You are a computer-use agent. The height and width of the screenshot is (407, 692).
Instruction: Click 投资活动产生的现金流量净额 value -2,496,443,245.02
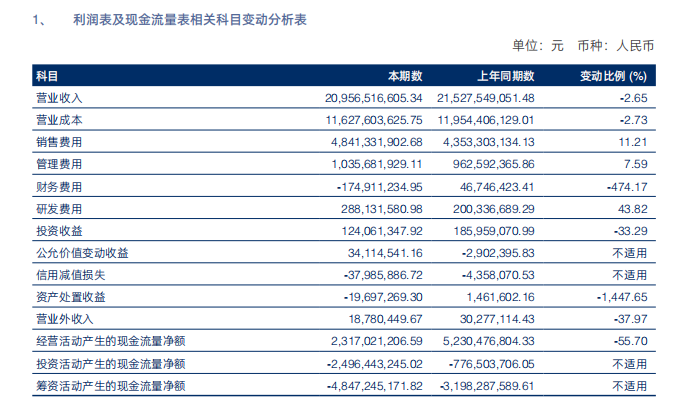tap(375, 364)
